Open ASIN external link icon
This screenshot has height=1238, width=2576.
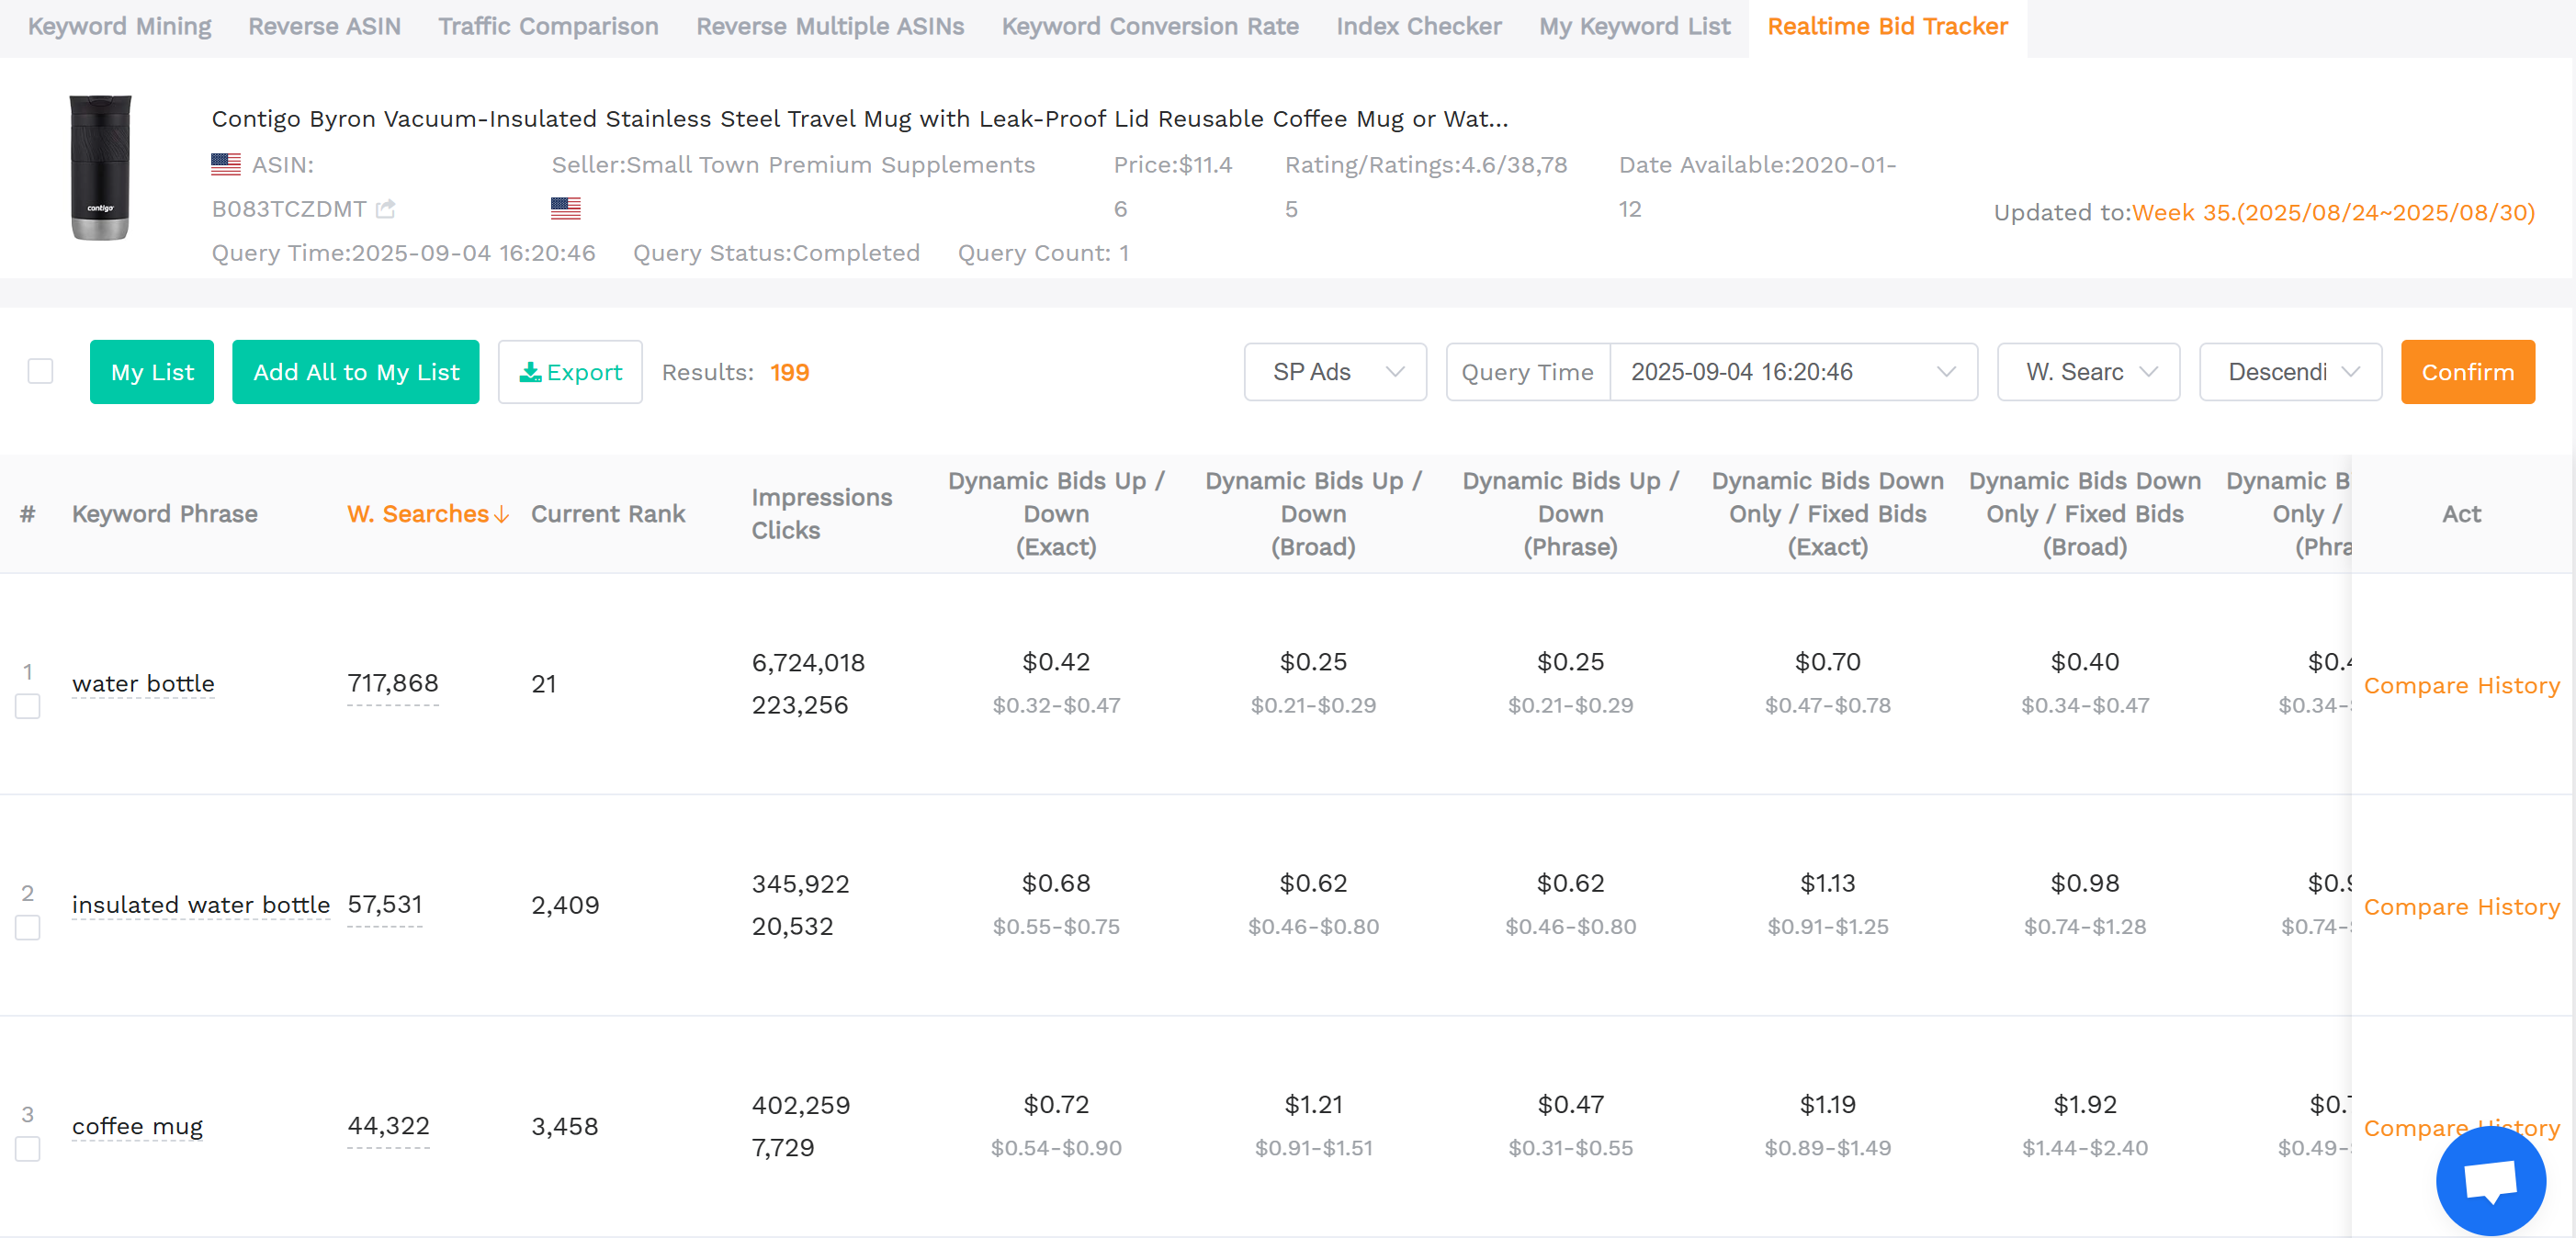coord(386,209)
